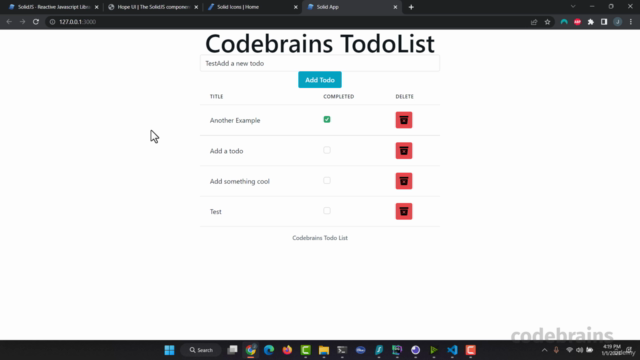Go forward in browser history
Image resolution: width=640 pixels, height=360 pixels.
point(22,22)
